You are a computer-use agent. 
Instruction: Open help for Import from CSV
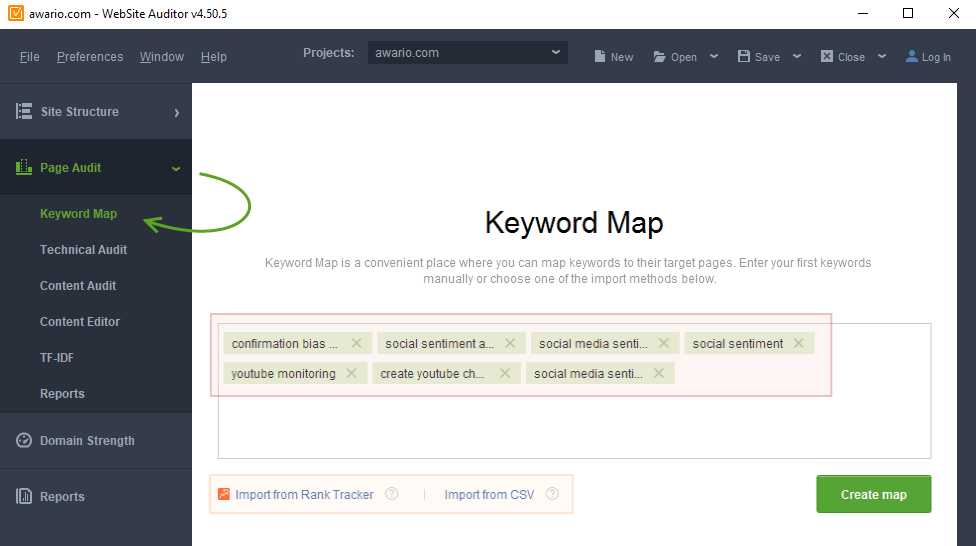[552, 494]
